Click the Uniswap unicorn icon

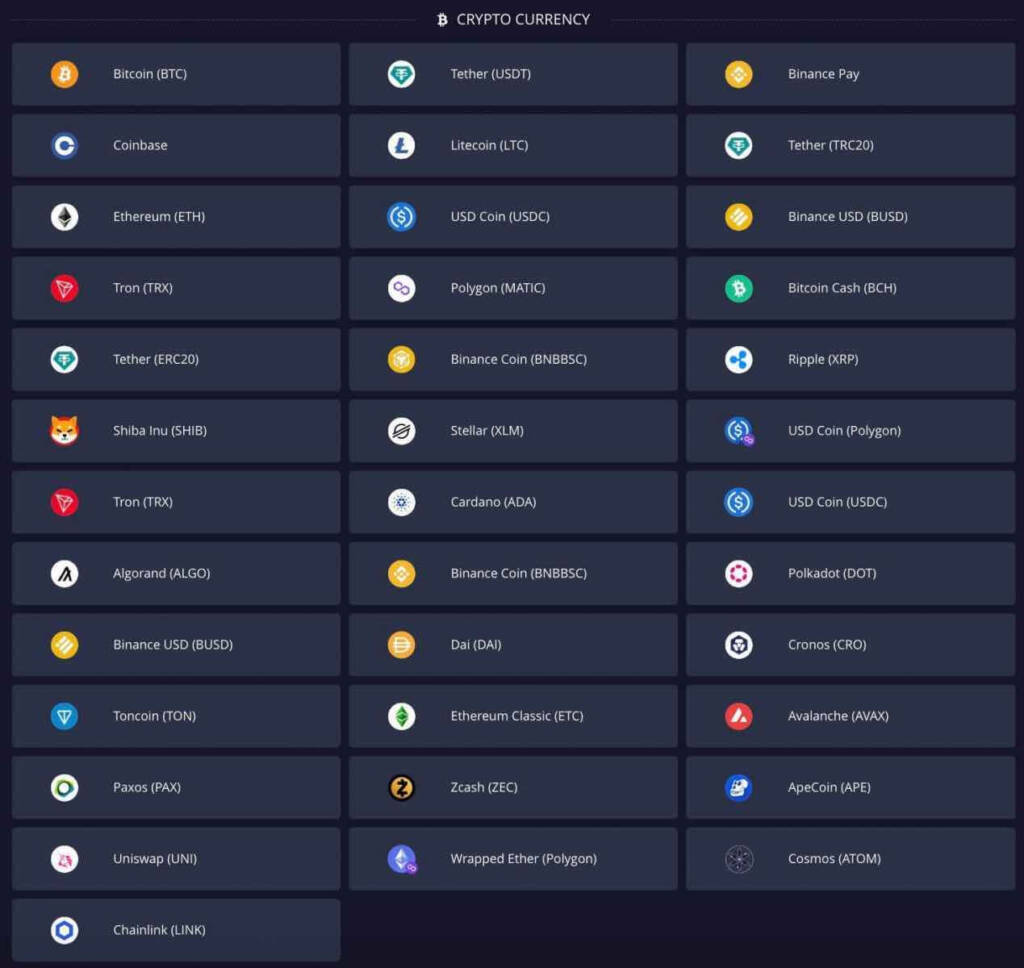[64, 859]
